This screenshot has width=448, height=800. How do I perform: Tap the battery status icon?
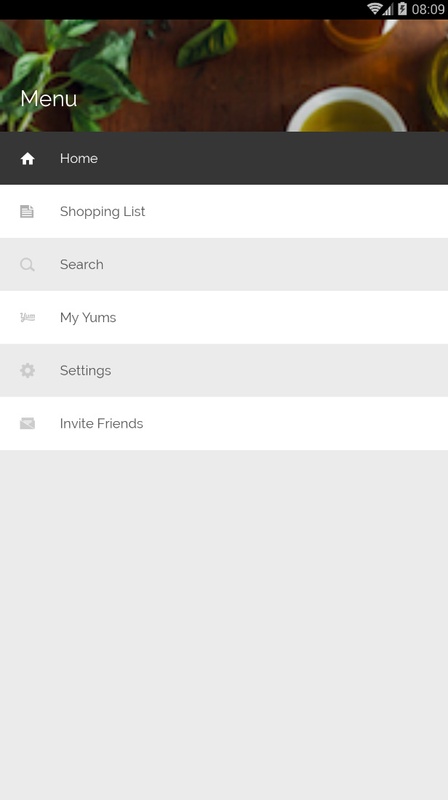point(402,9)
